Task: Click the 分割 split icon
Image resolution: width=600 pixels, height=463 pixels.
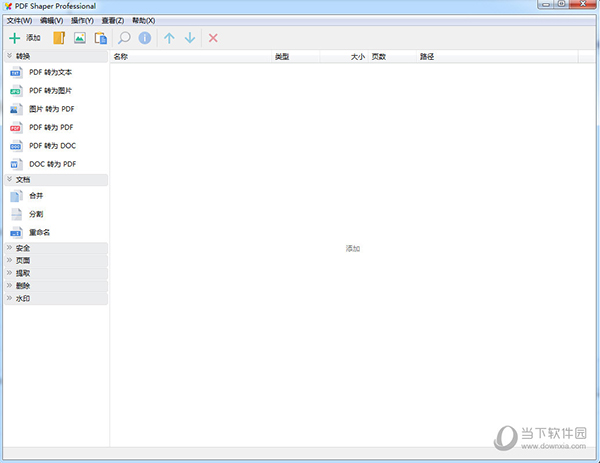Action: click(x=16, y=214)
